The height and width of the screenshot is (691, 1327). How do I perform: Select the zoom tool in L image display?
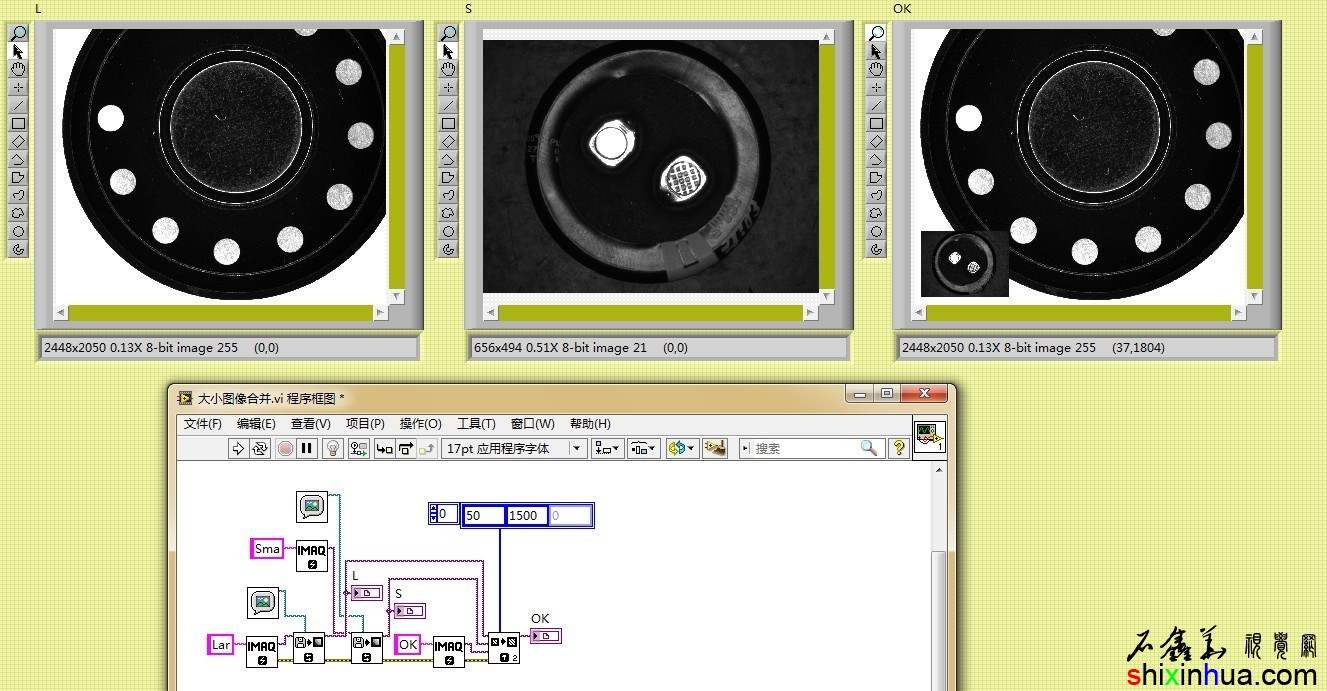(18, 33)
